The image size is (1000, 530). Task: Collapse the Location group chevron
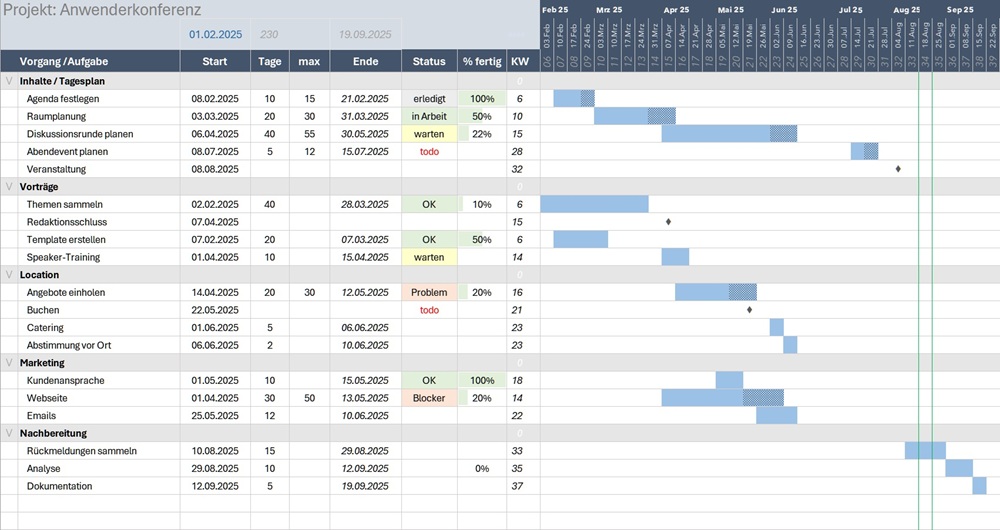coord(9,275)
